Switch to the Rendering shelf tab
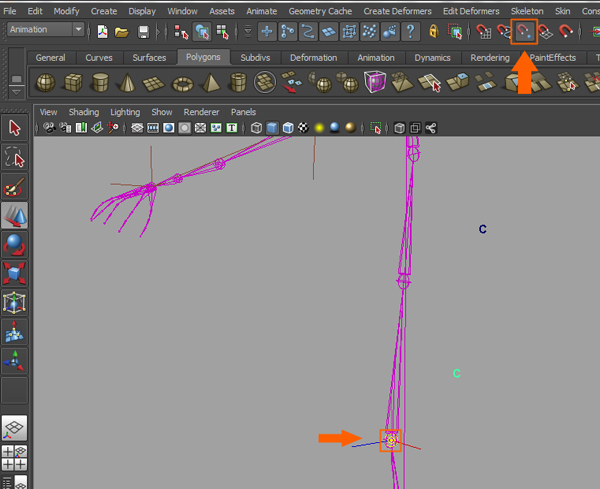The height and width of the screenshot is (489, 600). pyautogui.click(x=490, y=58)
